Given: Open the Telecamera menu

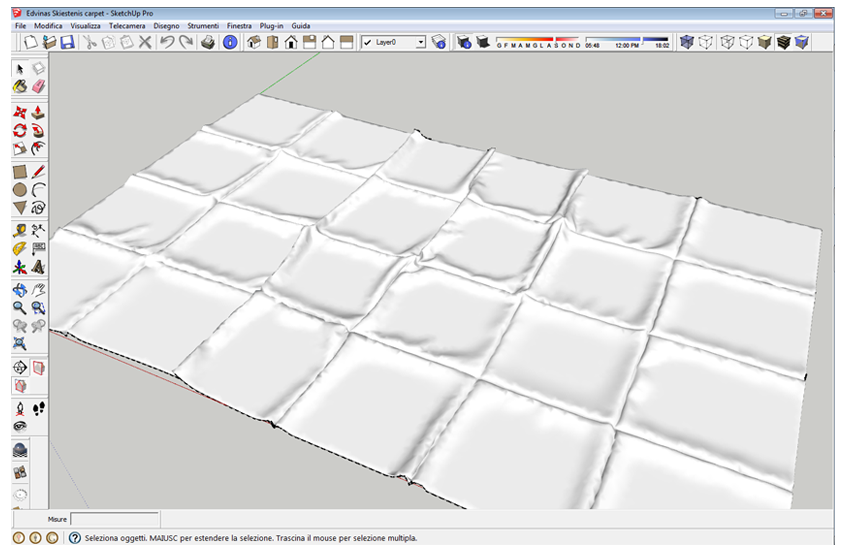Looking at the screenshot, I should (127, 25).
